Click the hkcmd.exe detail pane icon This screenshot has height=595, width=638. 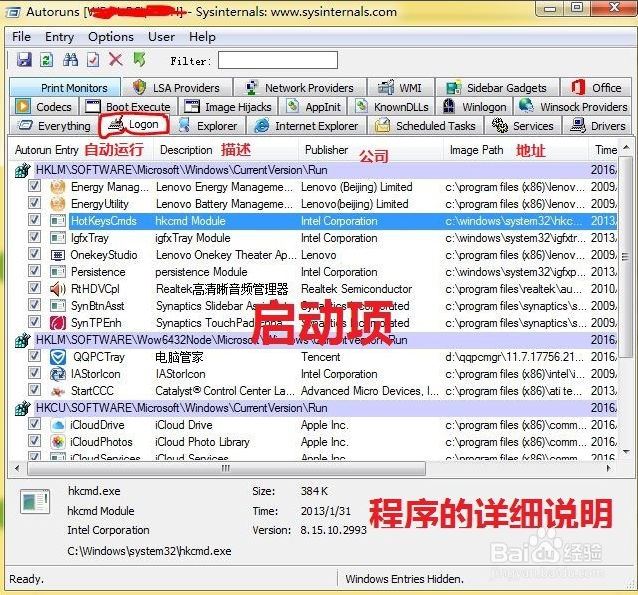35,501
